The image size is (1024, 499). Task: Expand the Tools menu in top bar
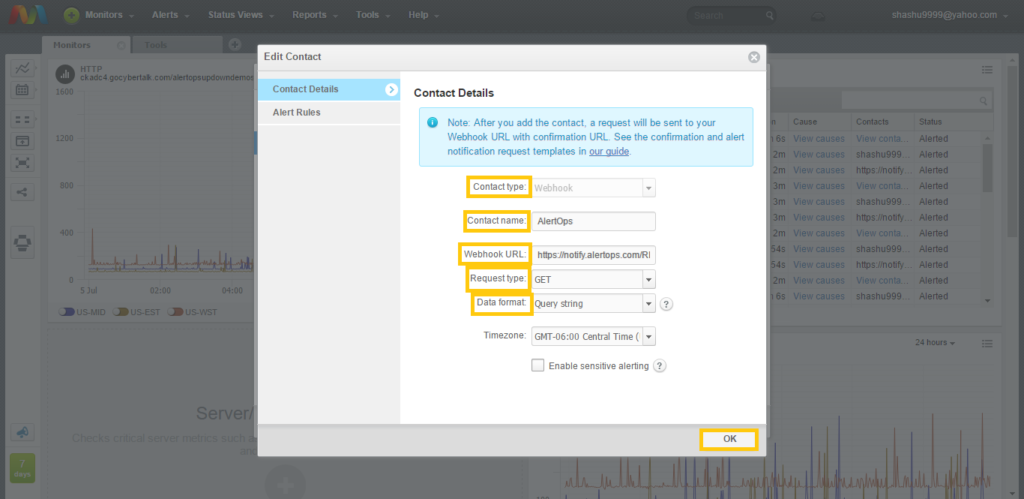(x=372, y=15)
